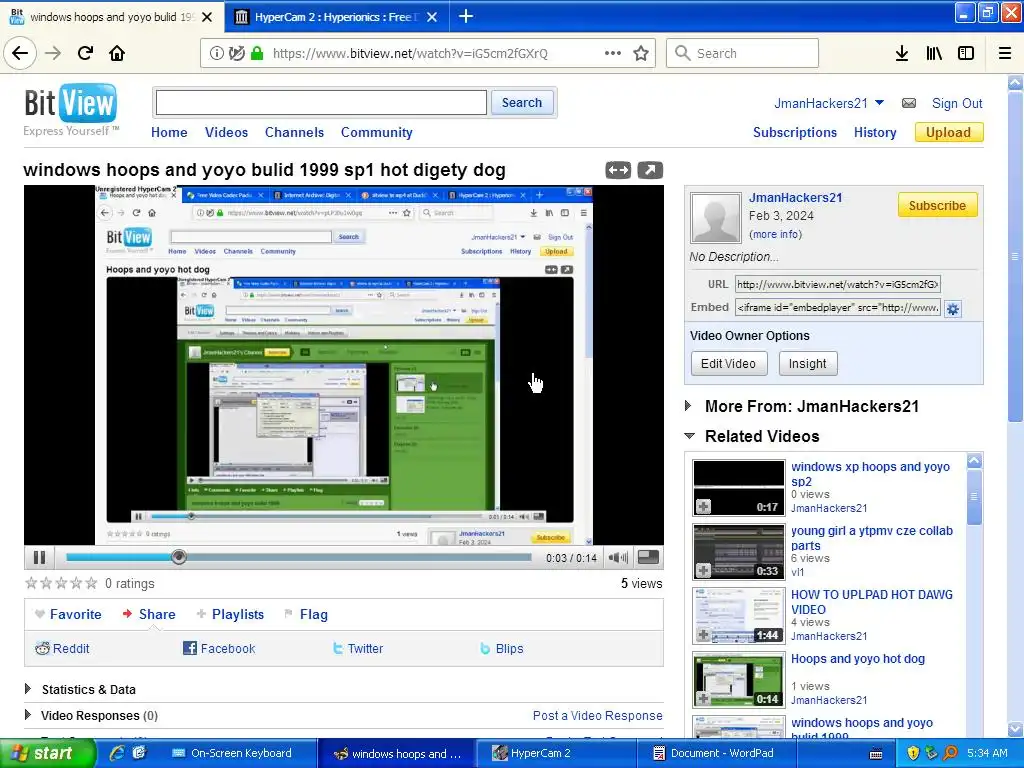Pop out video with the arrow icon
The image size is (1024, 768).
650,170
